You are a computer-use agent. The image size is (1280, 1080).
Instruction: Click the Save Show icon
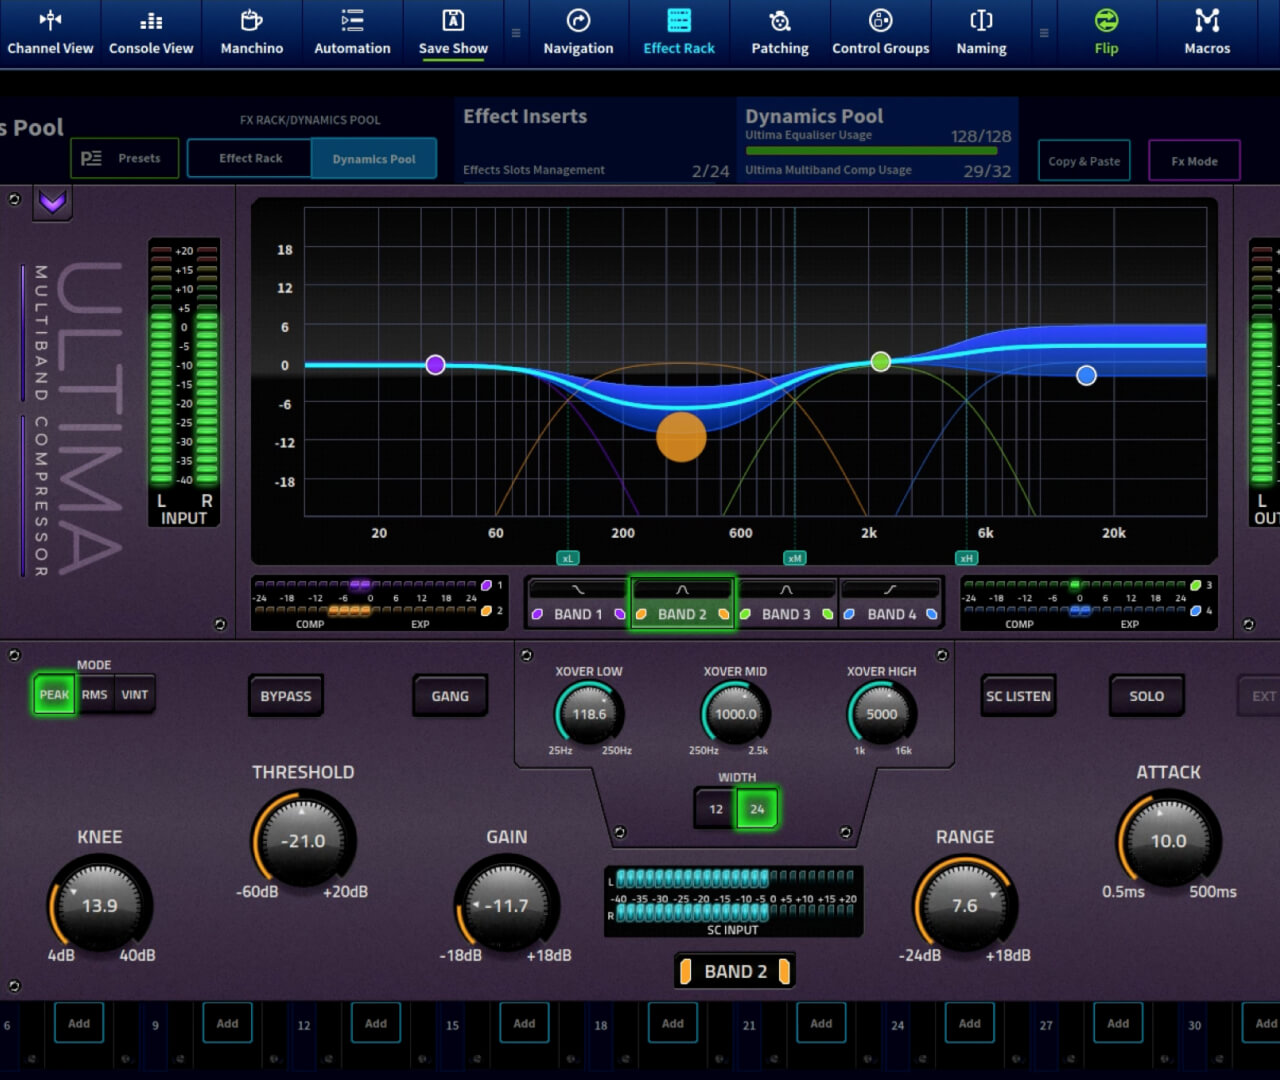(453, 33)
